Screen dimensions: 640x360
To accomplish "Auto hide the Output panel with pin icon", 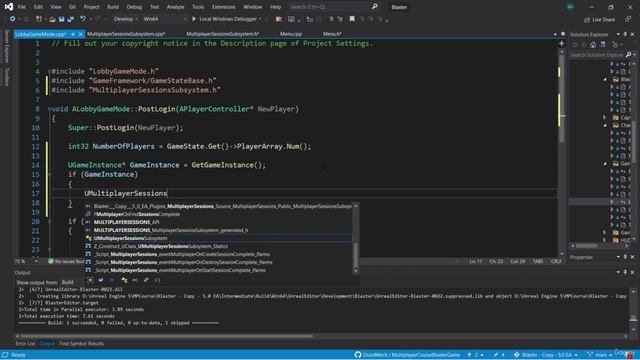I will coord(625,272).
